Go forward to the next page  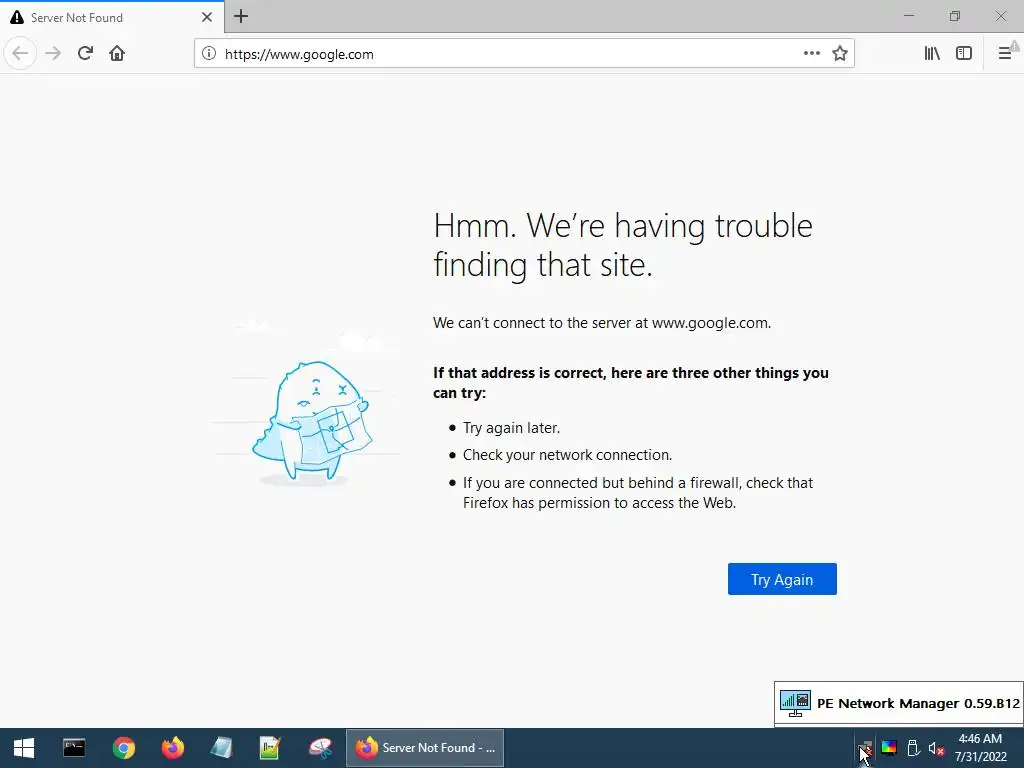click(x=53, y=54)
